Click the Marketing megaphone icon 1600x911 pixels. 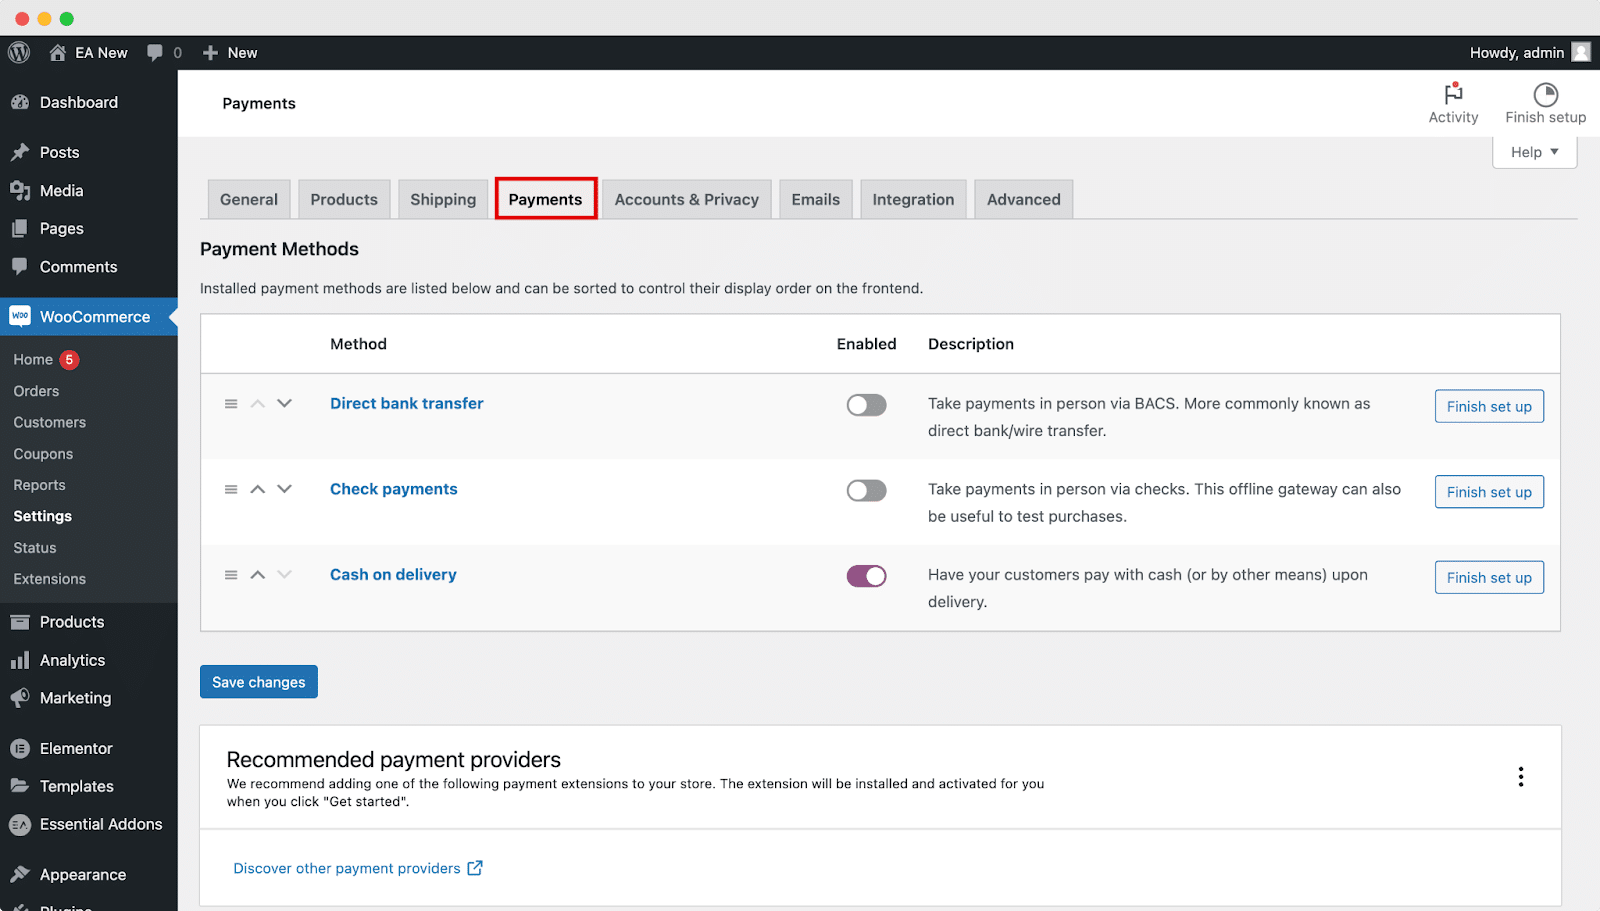(x=20, y=698)
